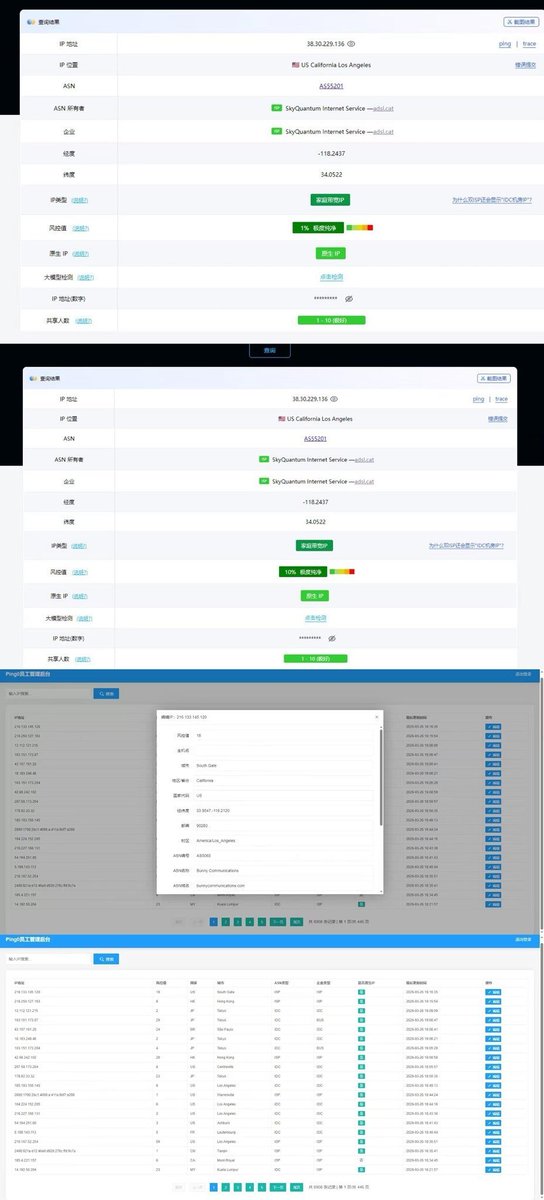Select IP 216.133.145.120 in the unobscured table
Screen dimensions: 544x1200
point(28,992)
